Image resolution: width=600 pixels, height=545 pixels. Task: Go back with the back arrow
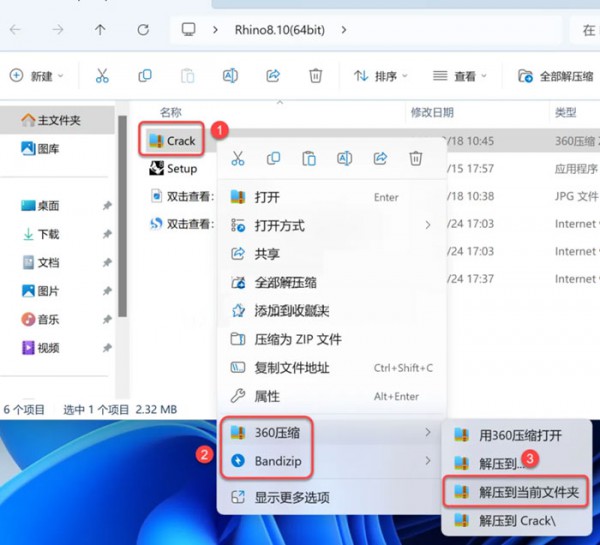click(15, 29)
